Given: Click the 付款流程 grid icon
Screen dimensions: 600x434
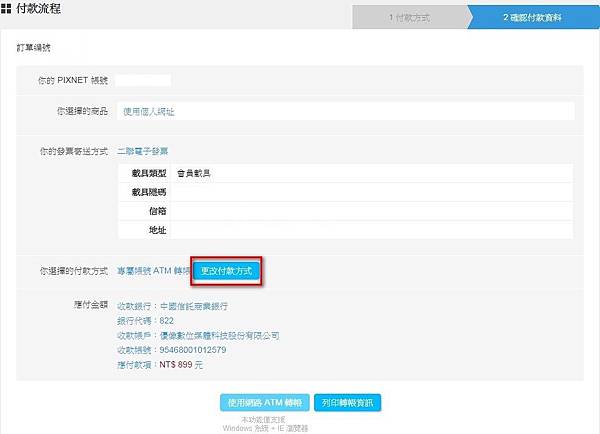Looking at the screenshot, I should pyautogui.click(x=6, y=8).
